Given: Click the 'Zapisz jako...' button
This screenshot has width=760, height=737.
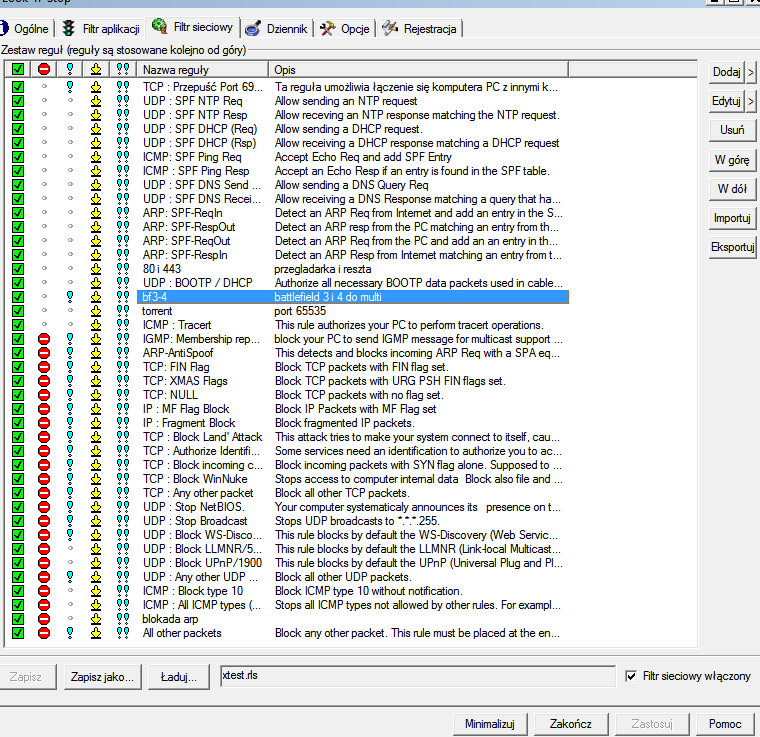Looking at the screenshot, I should 102,677.
